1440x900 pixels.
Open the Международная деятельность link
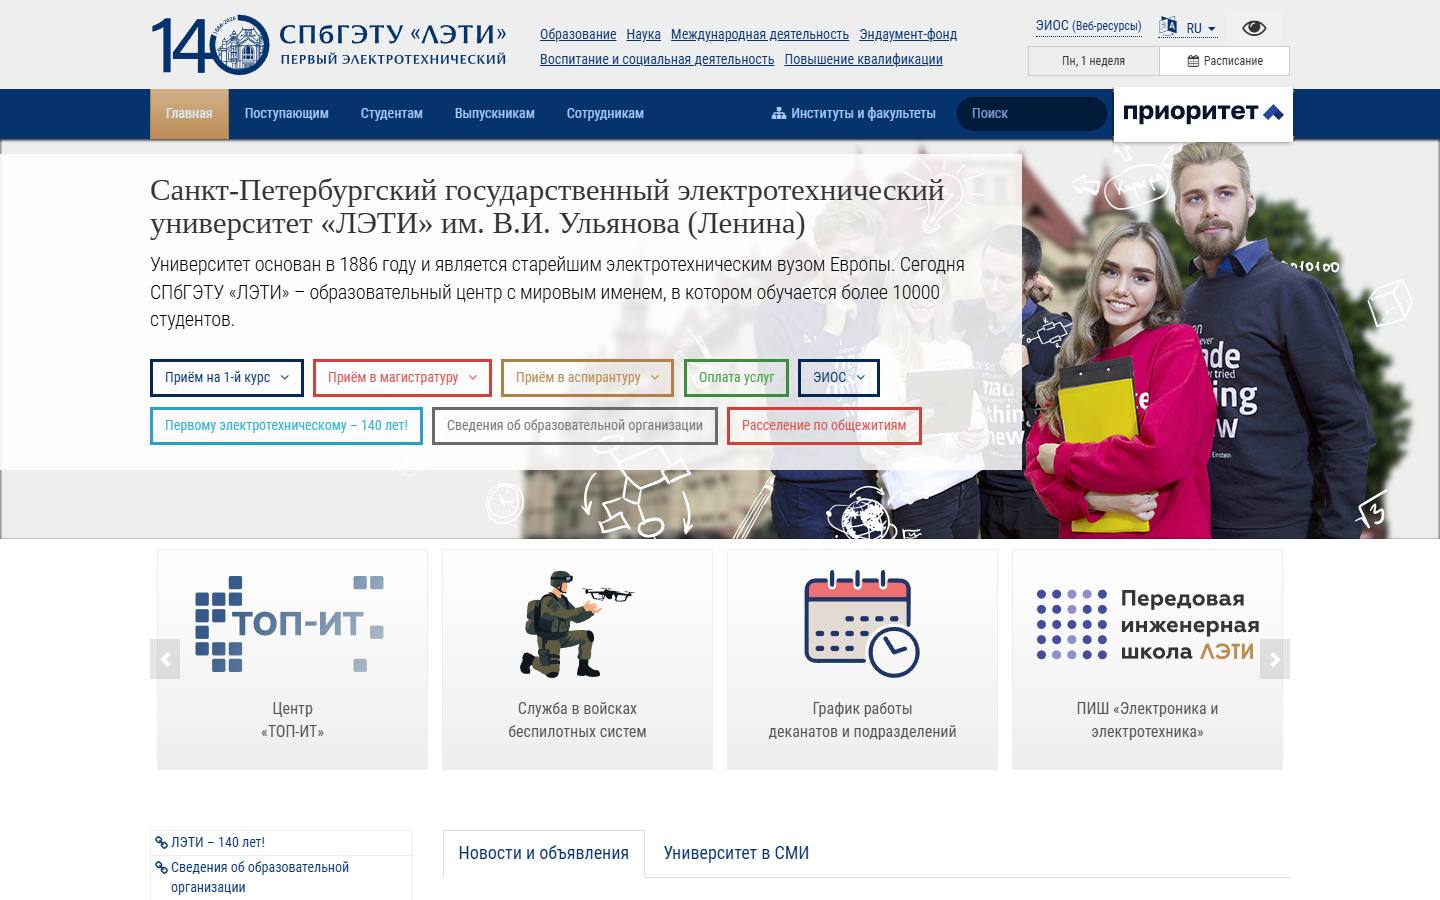coord(760,35)
